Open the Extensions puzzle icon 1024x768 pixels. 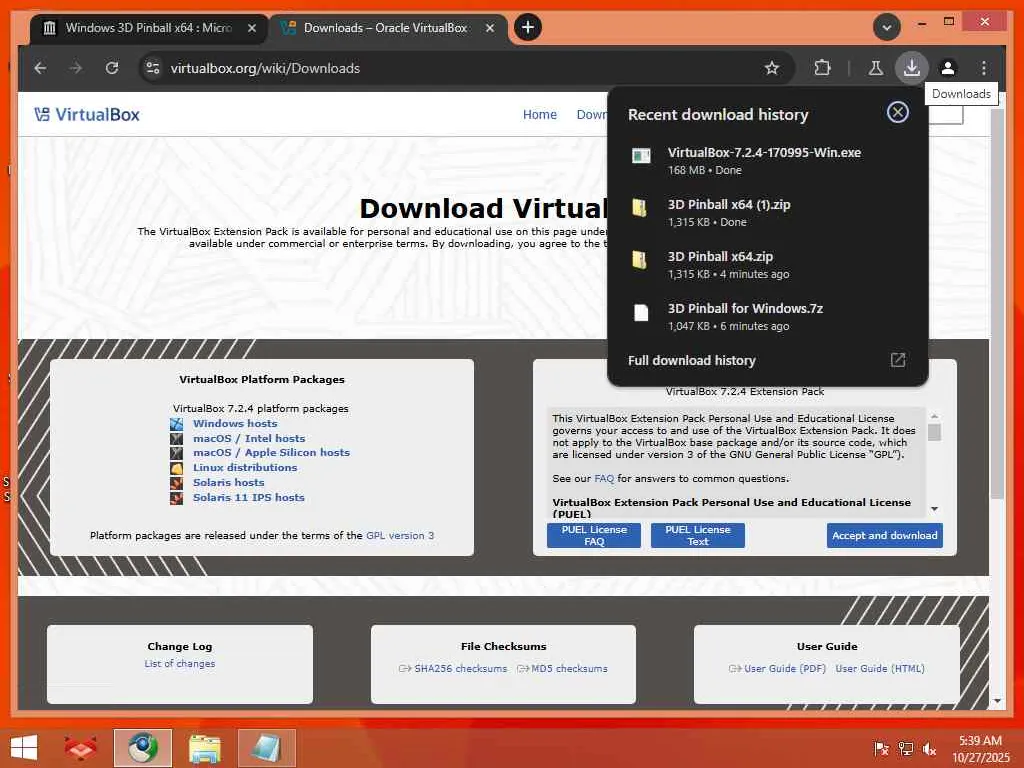[822, 68]
